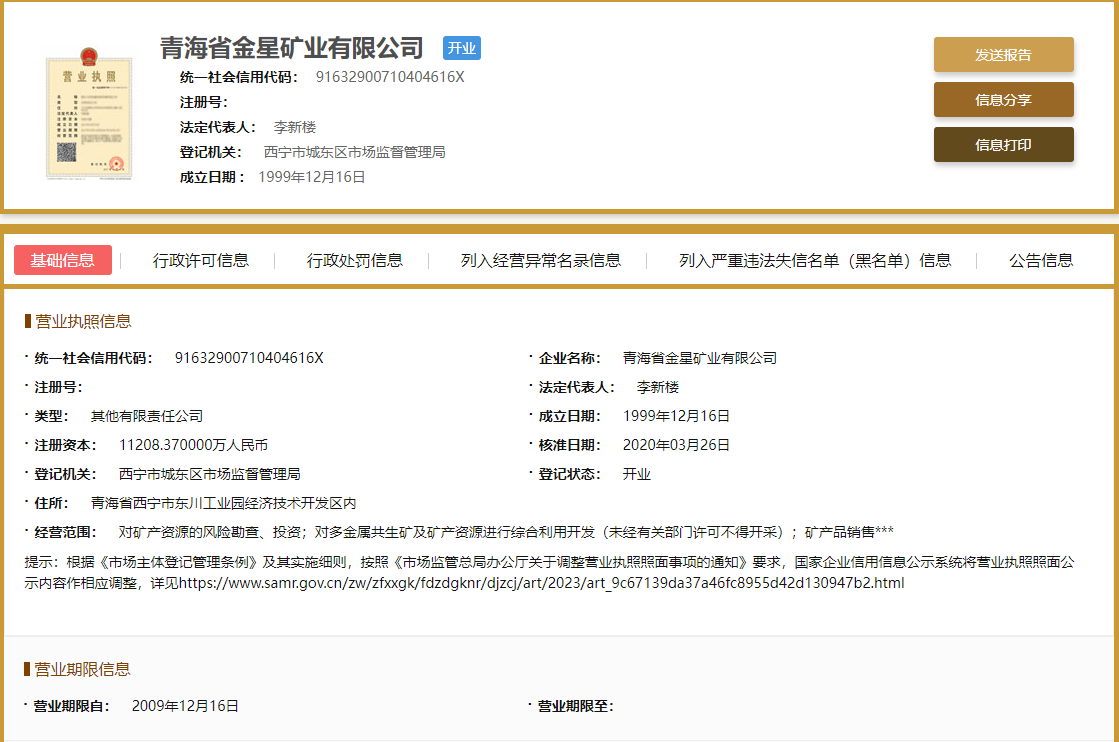Switch to the 行政处罚信息 tab
The image size is (1119, 742).
[355, 260]
